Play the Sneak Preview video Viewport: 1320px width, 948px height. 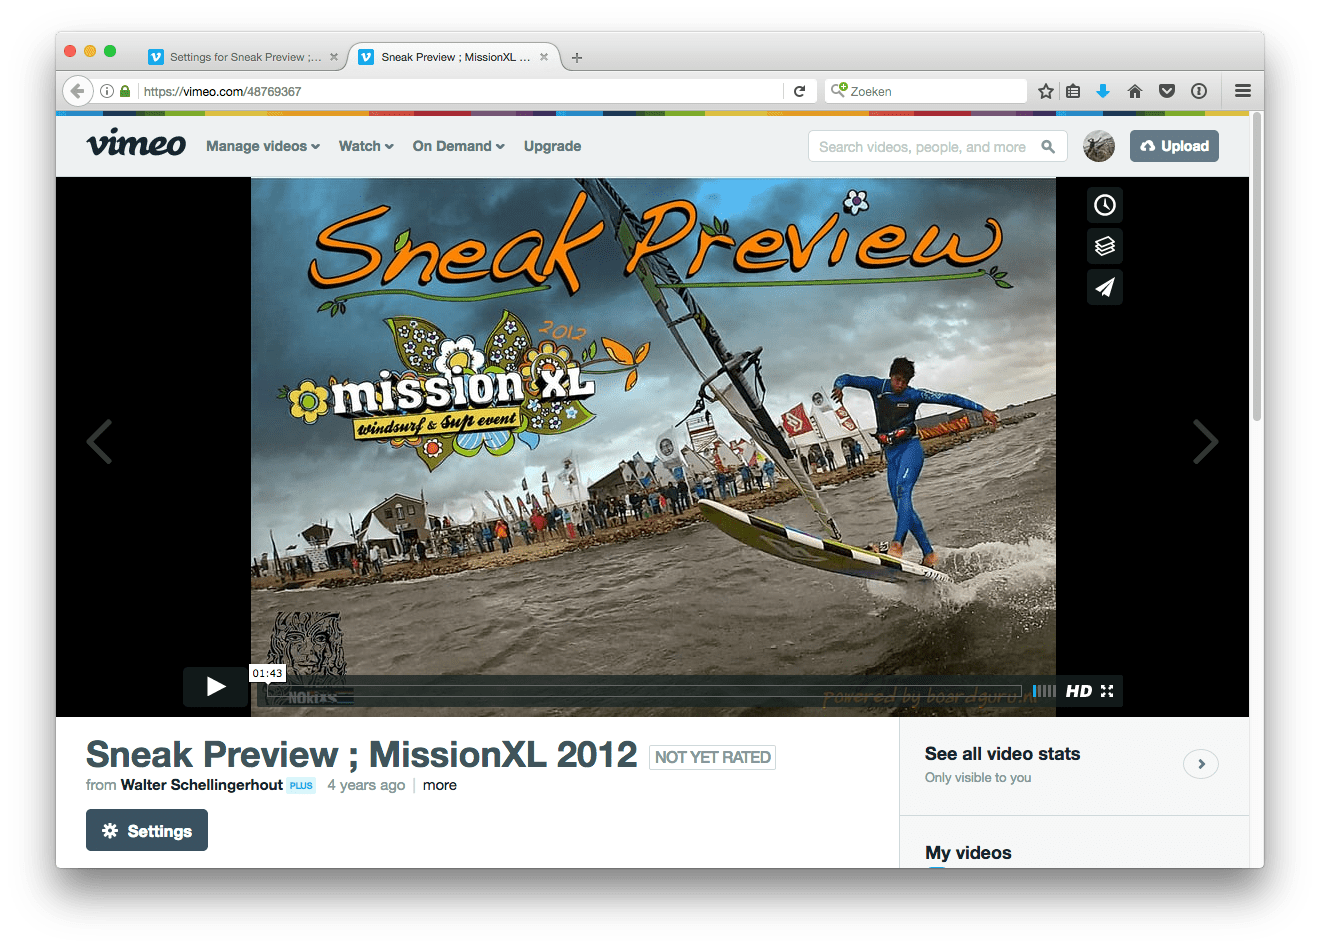tap(215, 686)
